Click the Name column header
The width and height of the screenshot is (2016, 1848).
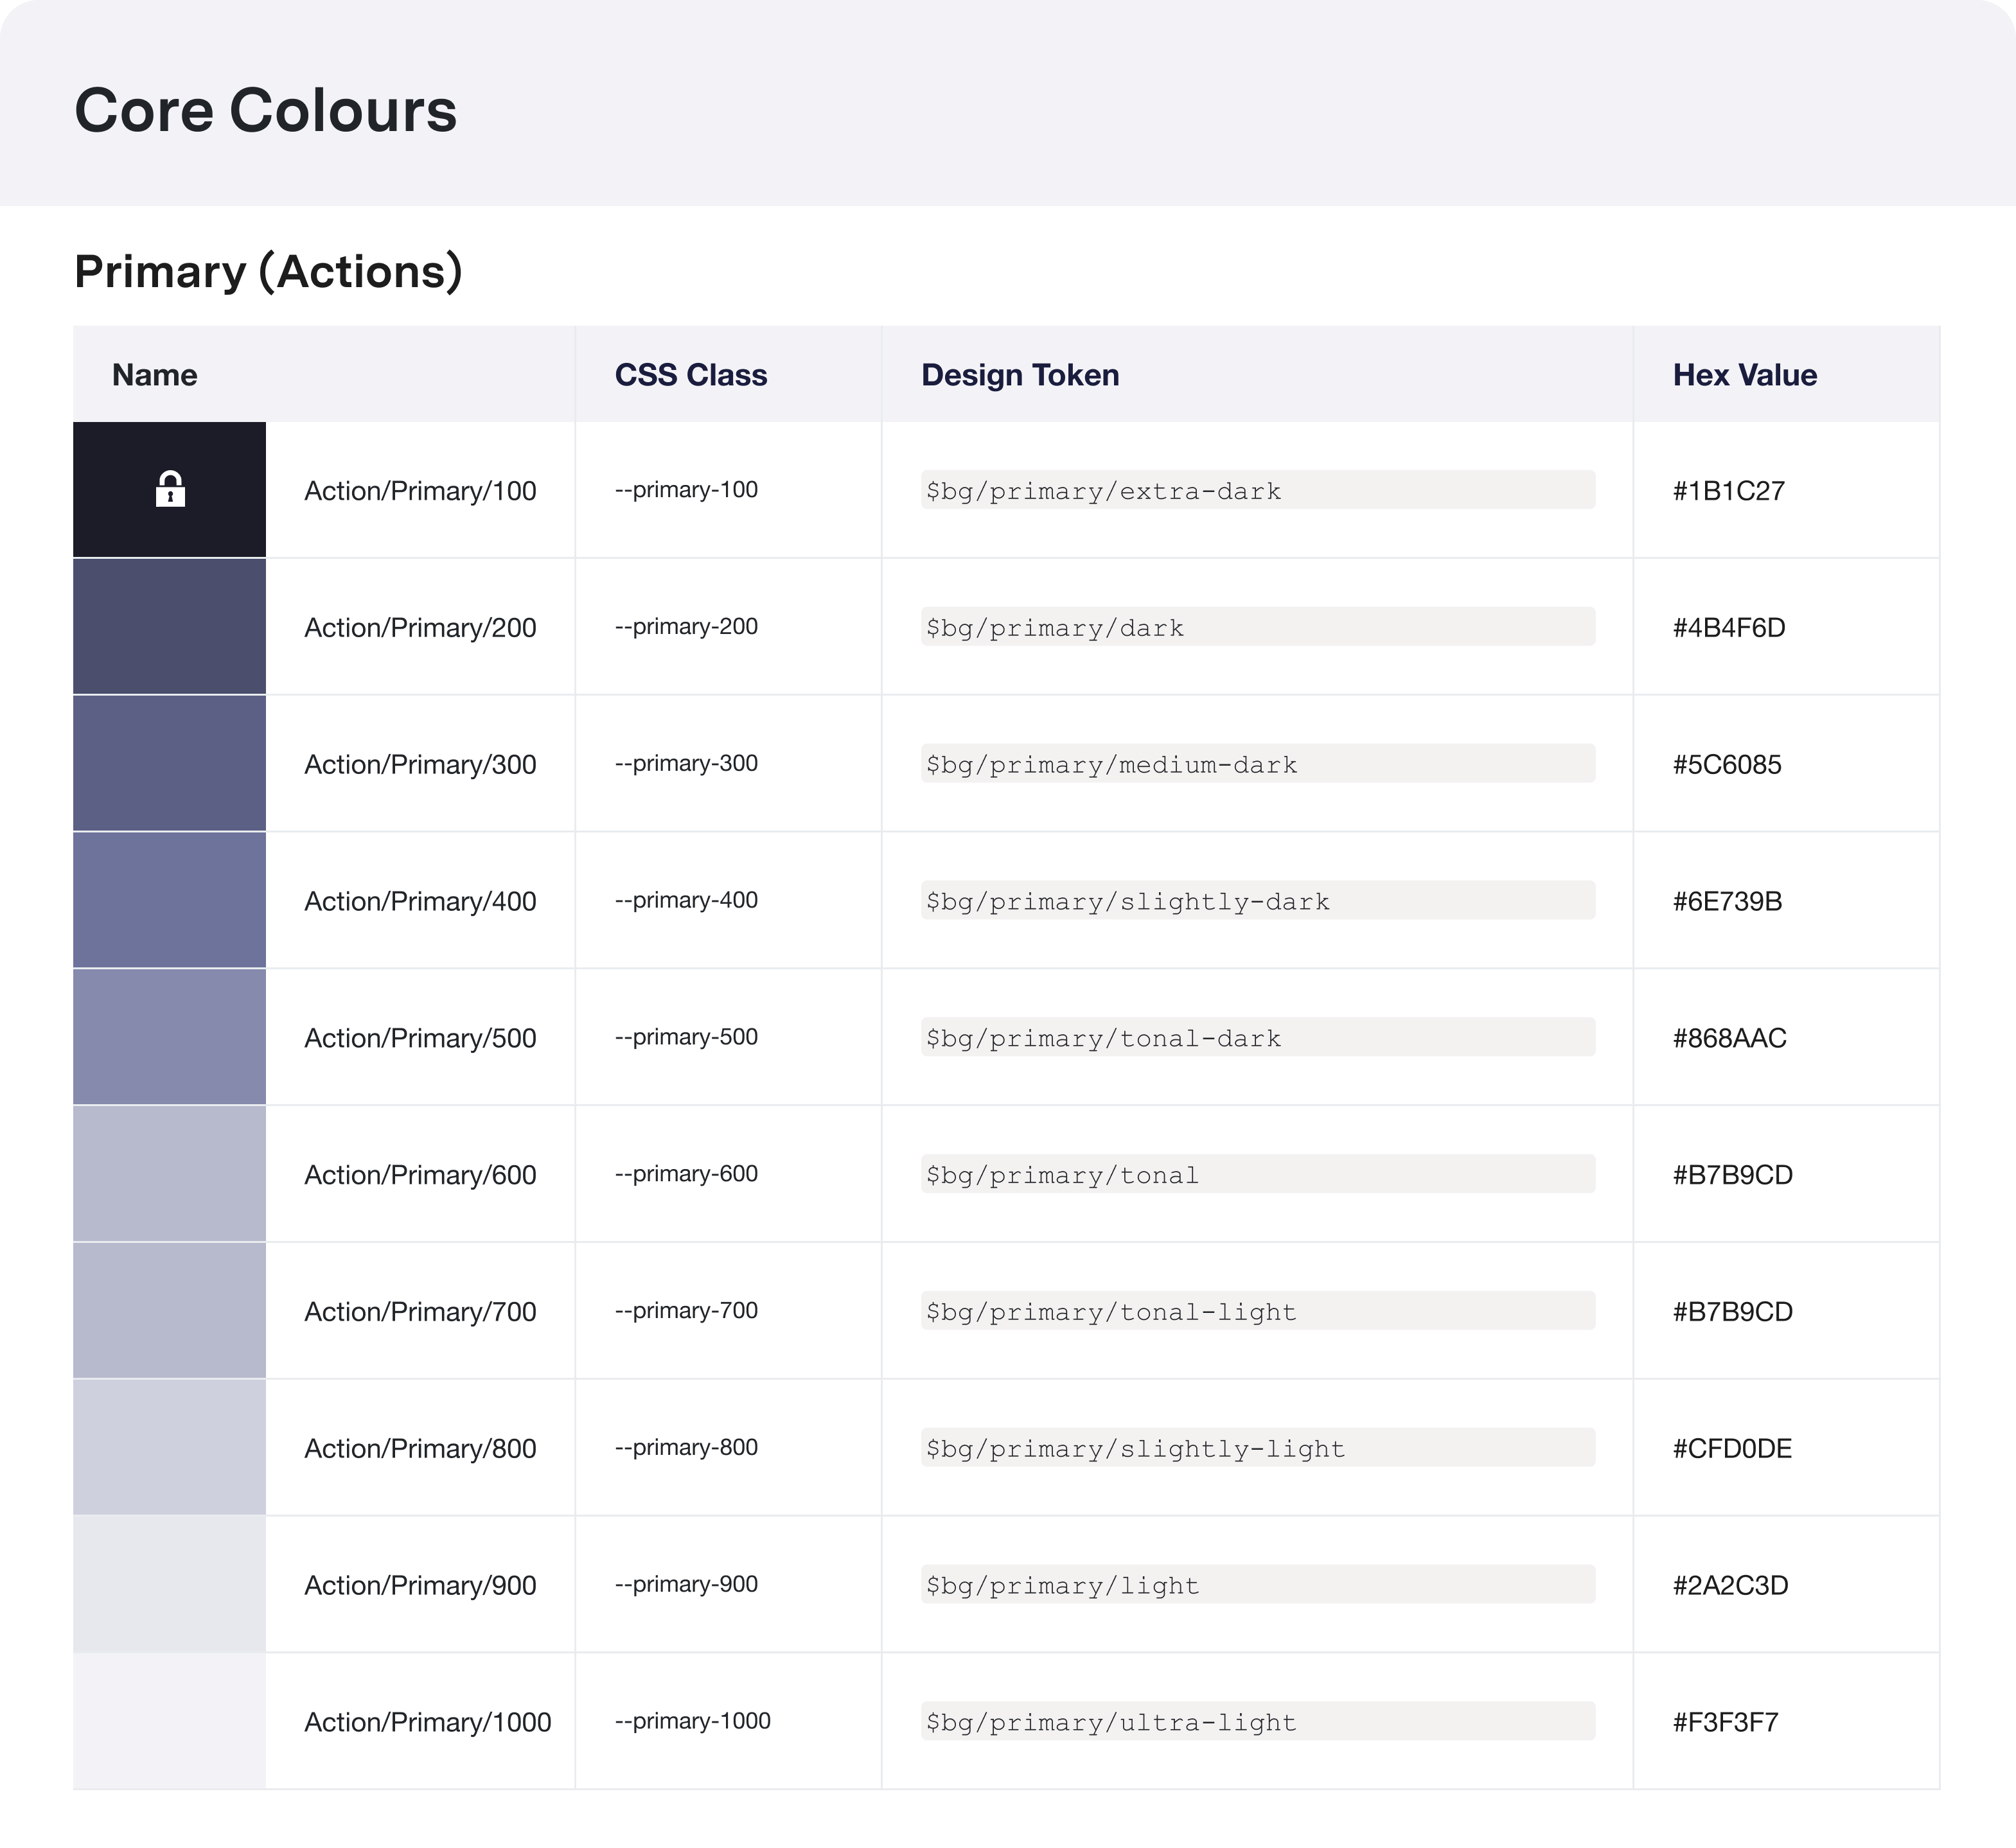tap(155, 375)
